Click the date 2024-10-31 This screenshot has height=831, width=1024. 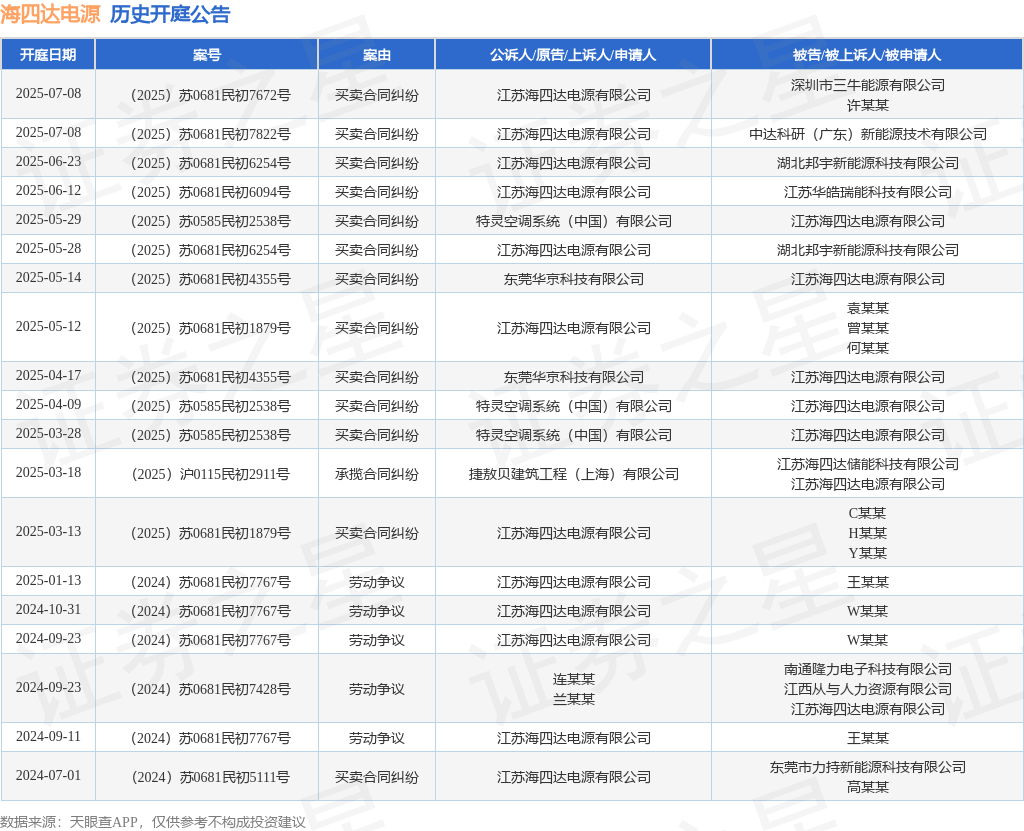[x=48, y=610]
